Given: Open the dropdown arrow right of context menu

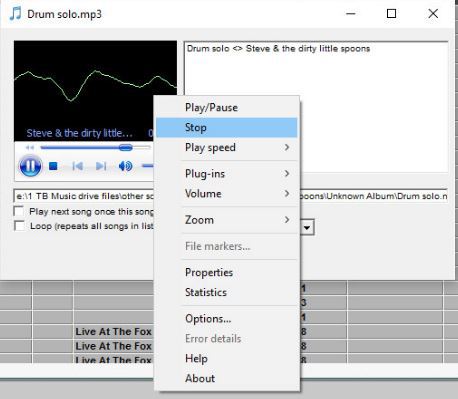Looking at the screenshot, I should (307, 228).
